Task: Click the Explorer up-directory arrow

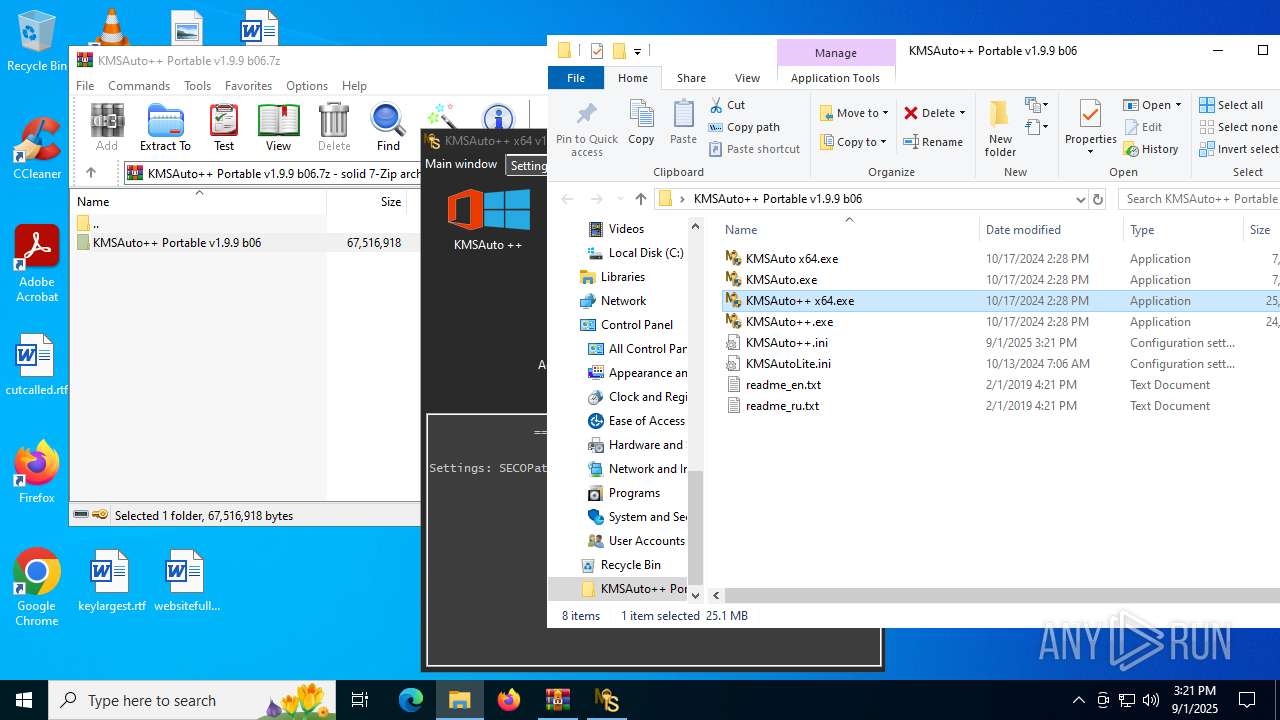Action: 641,199
